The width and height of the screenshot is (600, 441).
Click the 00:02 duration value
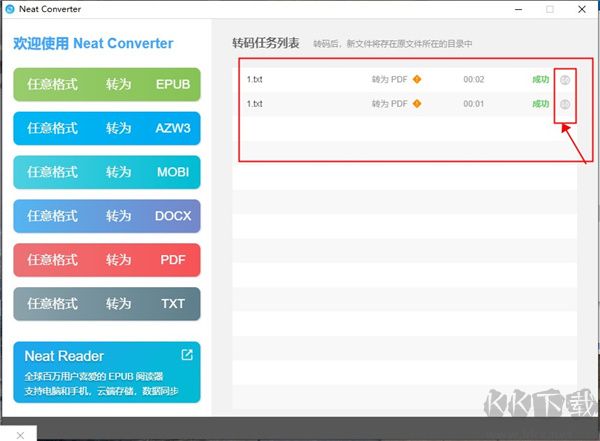click(474, 80)
